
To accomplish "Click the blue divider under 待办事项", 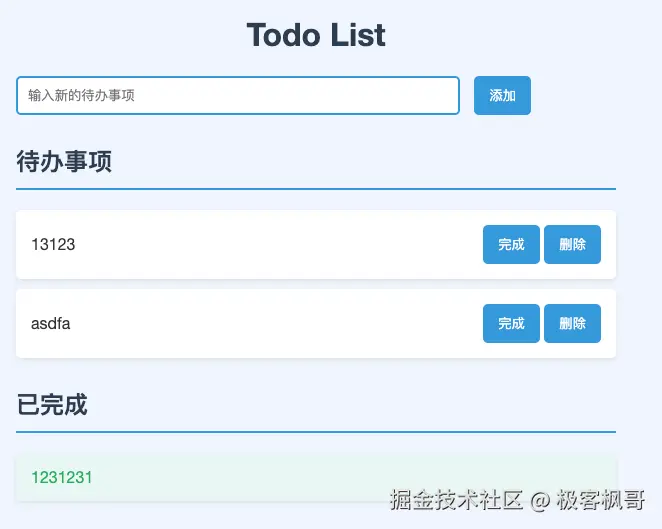I will [x=316, y=188].
